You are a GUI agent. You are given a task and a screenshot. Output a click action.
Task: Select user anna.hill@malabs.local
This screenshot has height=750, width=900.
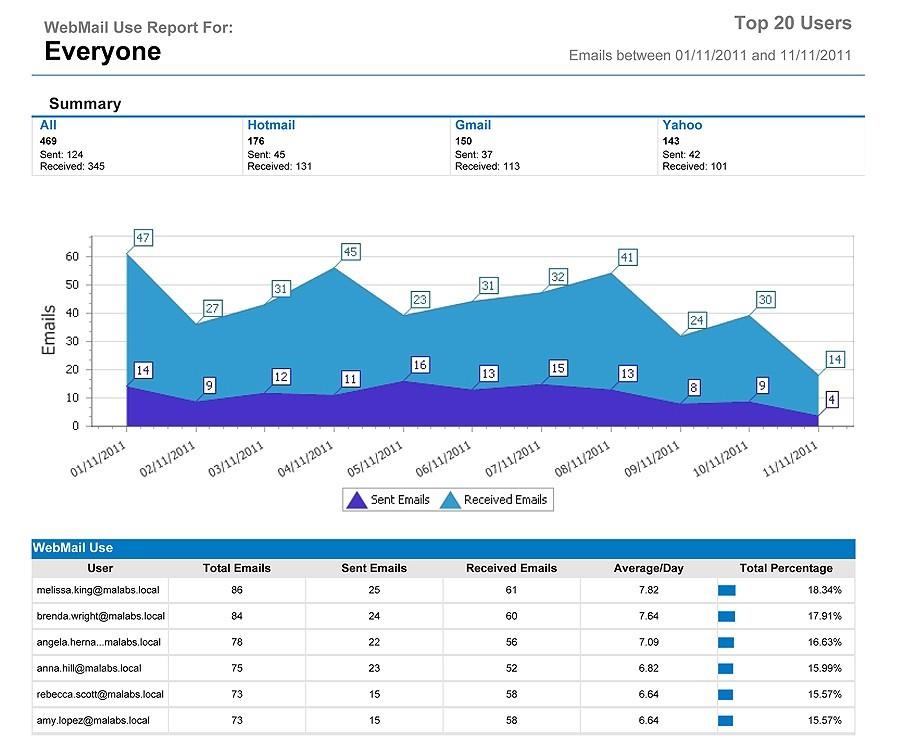pos(89,669)
